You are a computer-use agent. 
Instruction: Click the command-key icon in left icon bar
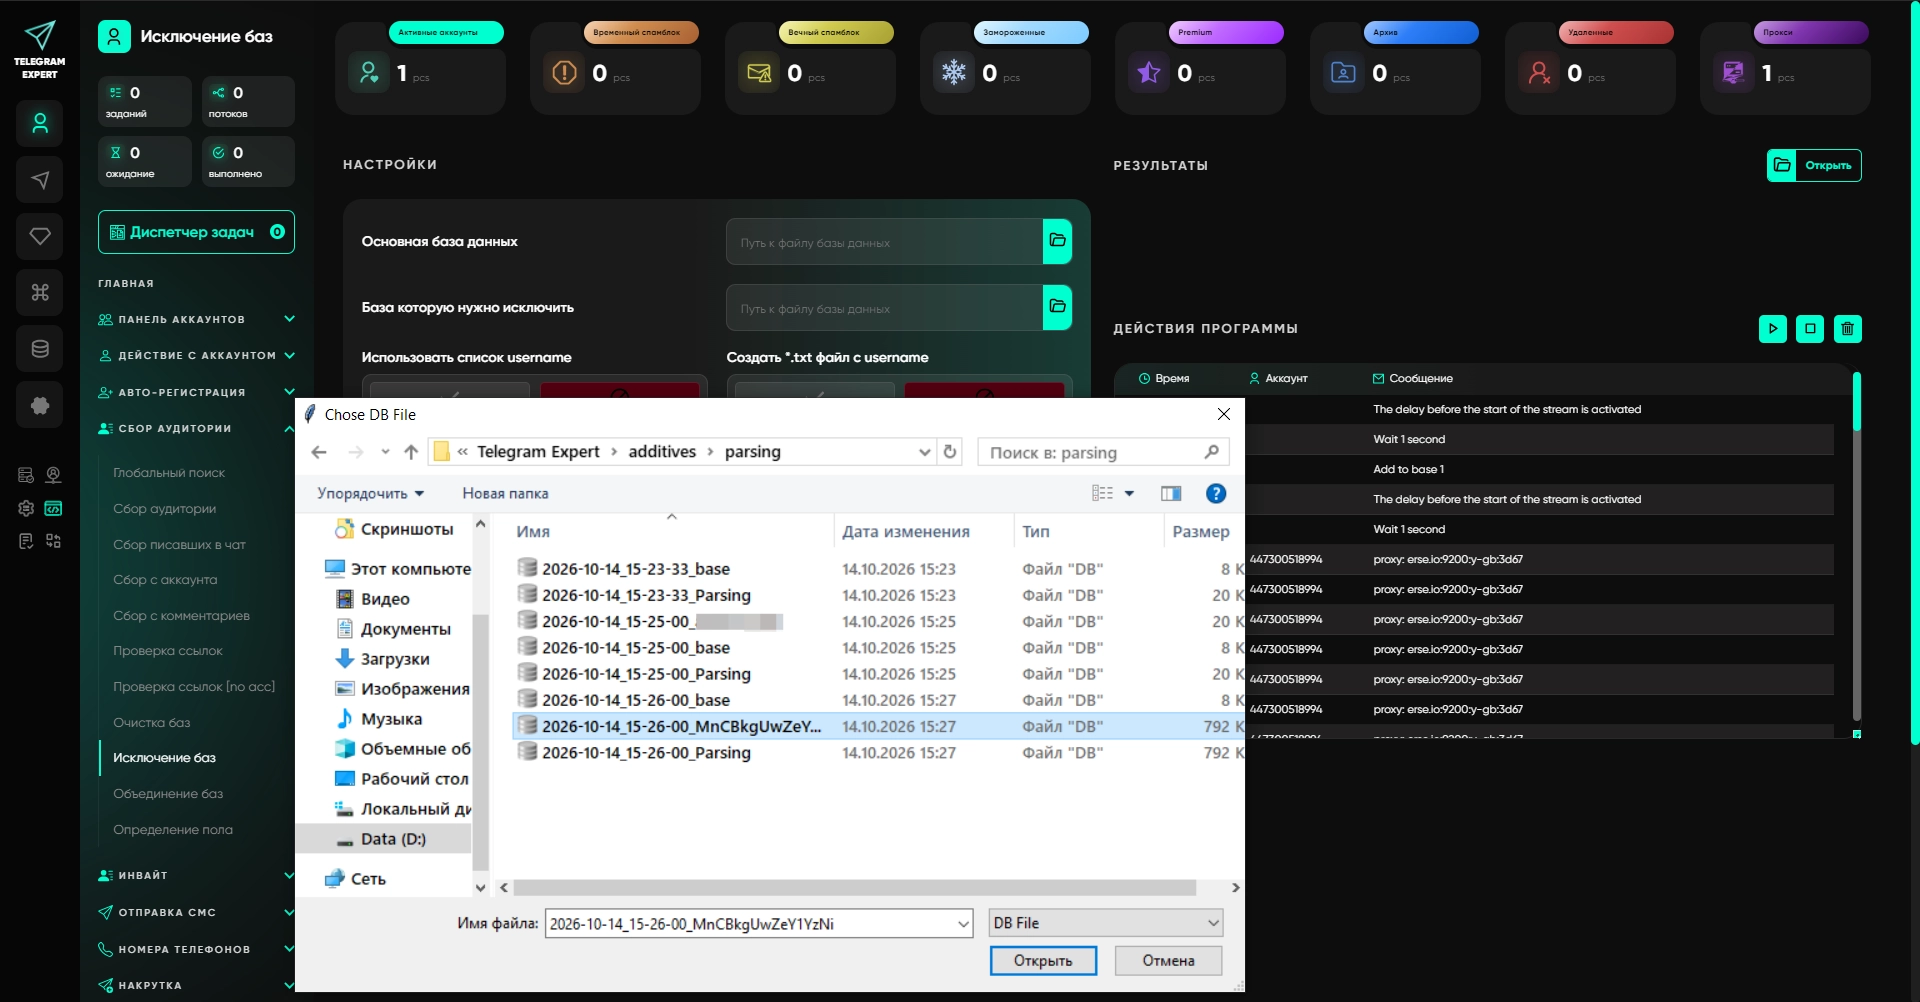pyautogui.click(x=40, y=292)
